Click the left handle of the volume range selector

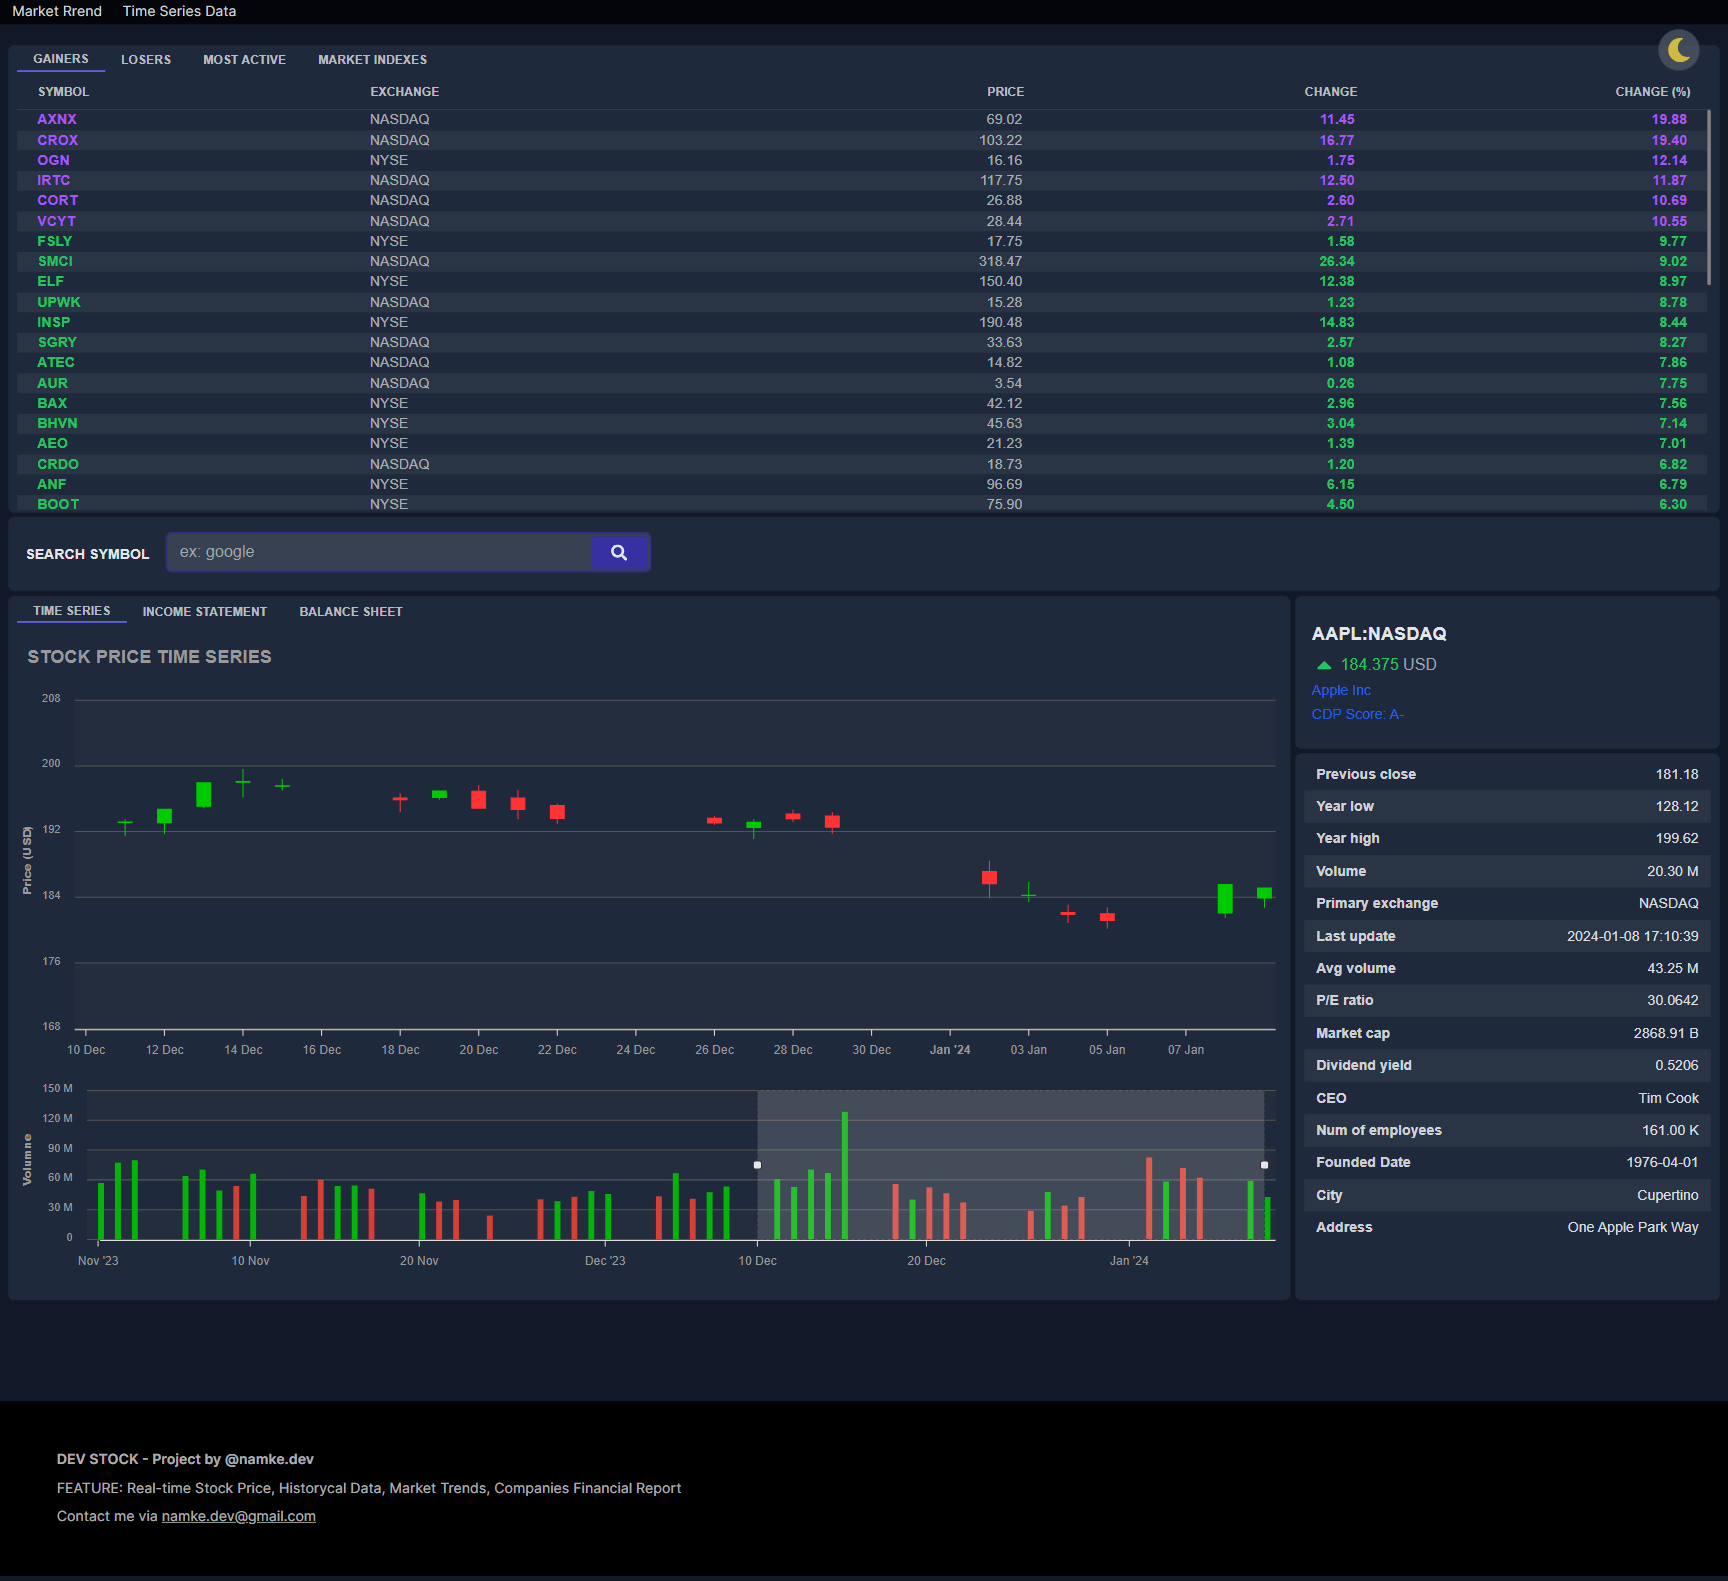757,1165
